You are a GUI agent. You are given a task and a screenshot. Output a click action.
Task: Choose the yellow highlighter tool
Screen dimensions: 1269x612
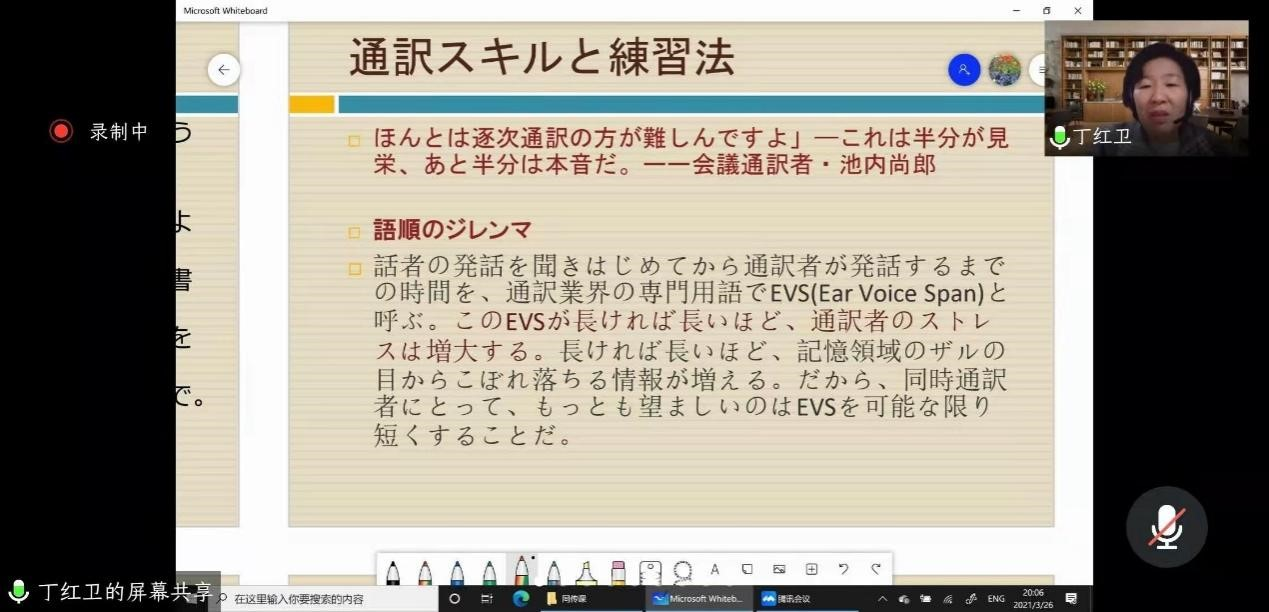[586, 572]
